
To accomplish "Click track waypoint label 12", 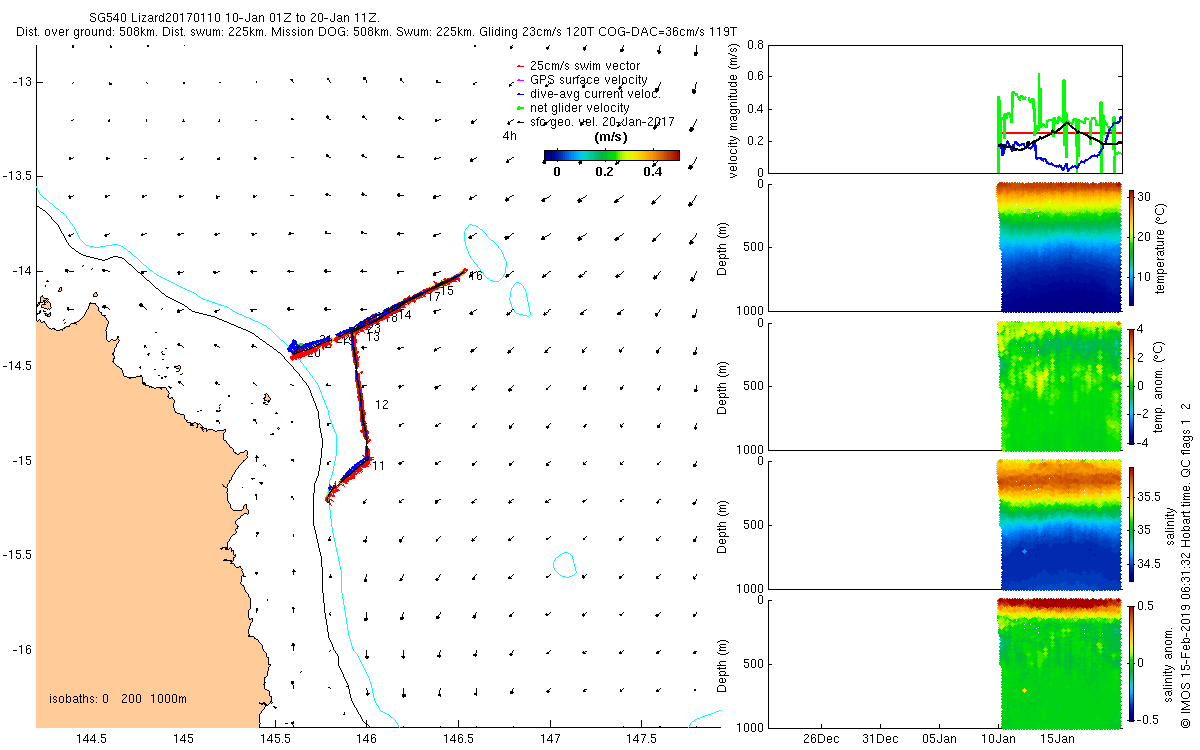I will pos(381,405).
